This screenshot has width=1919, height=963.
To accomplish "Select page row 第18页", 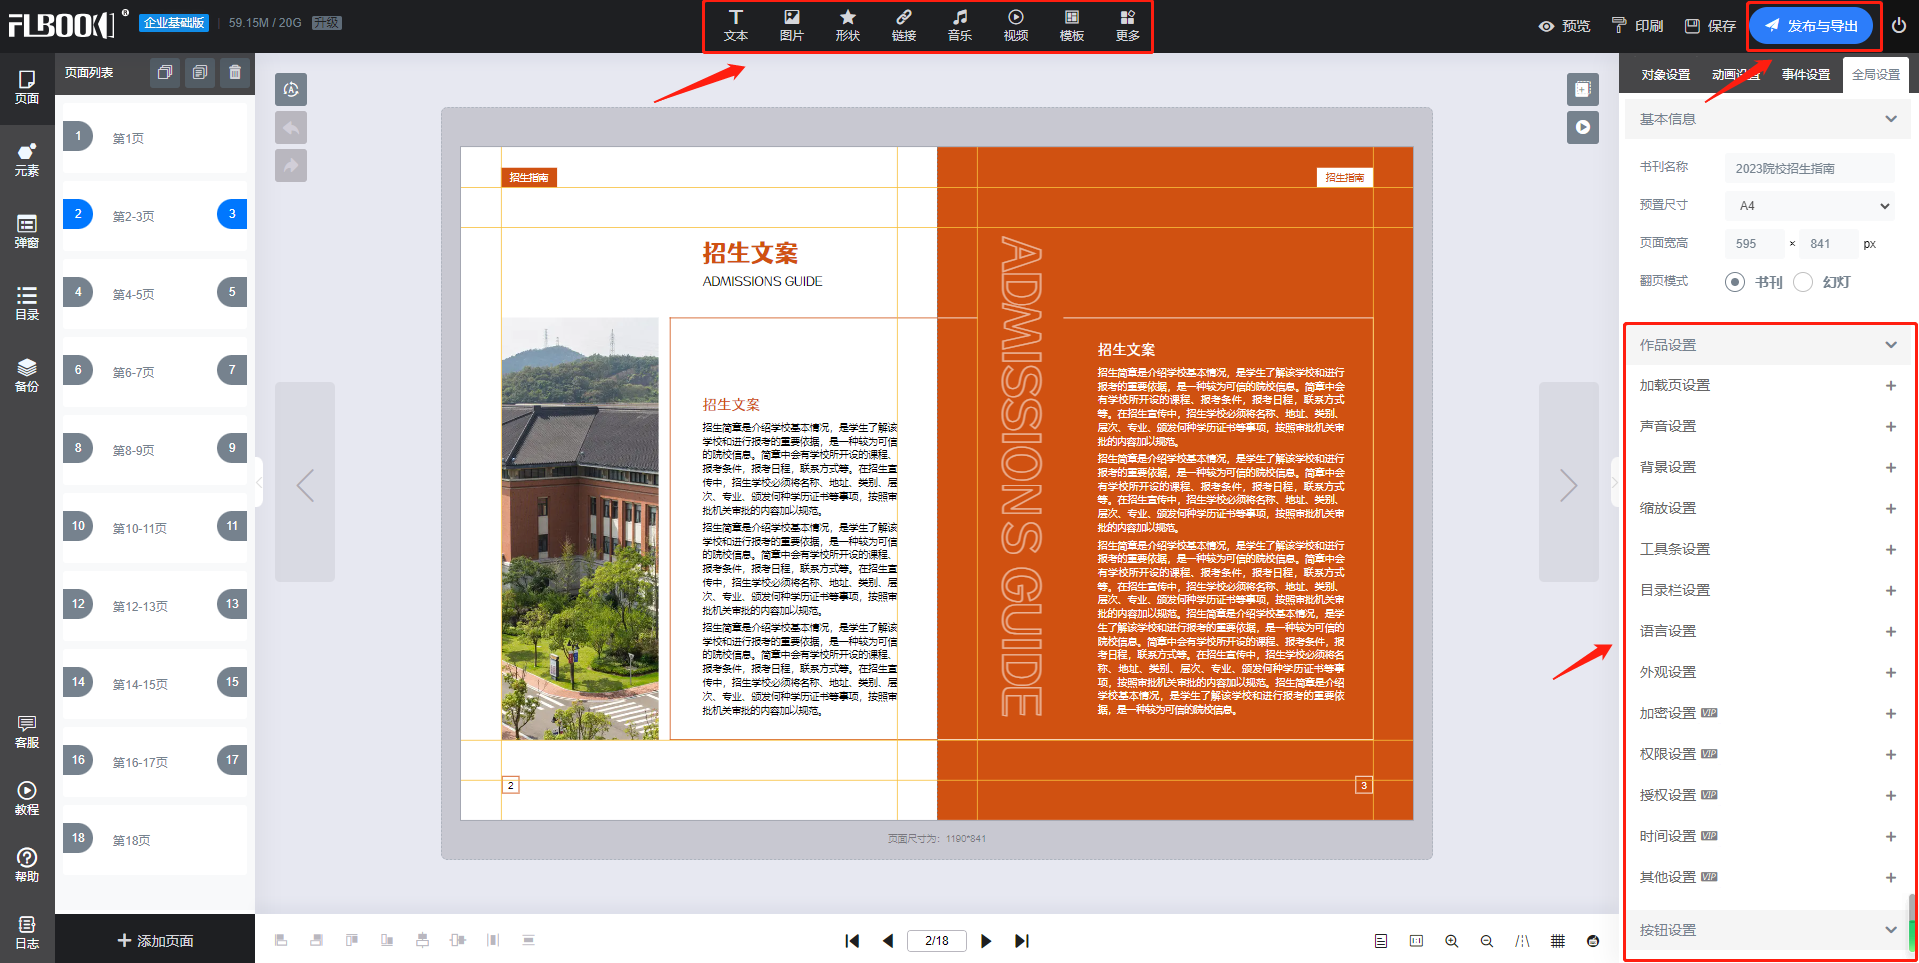I will coord(154,839).
